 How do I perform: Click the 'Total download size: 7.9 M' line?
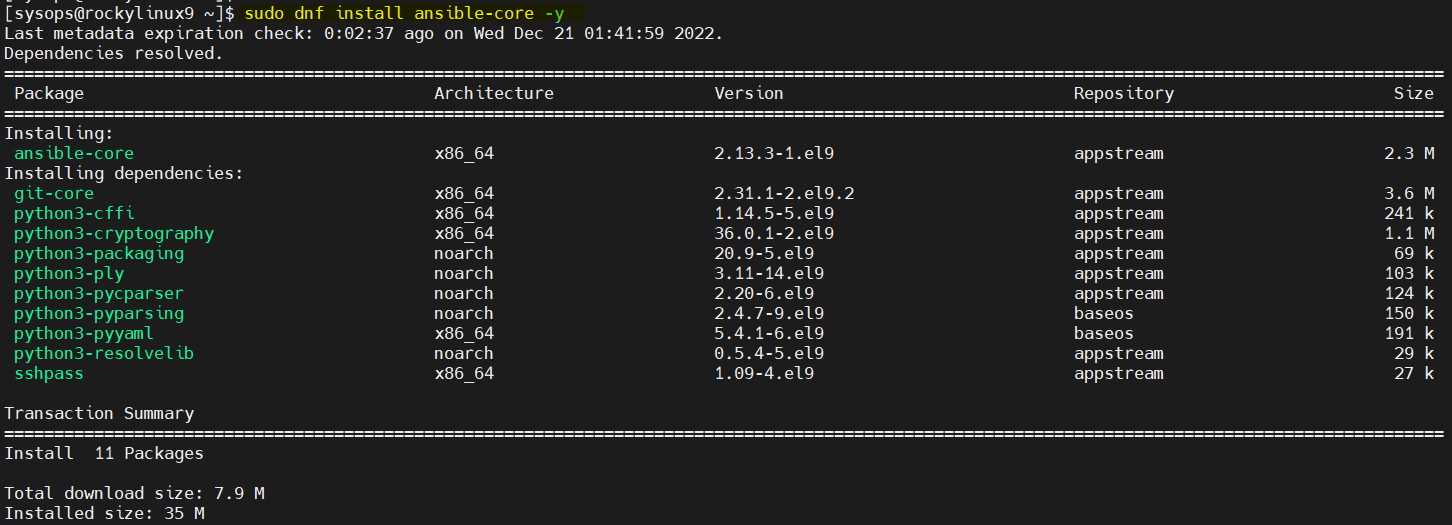pyautogui.click(x=134, y=493)
